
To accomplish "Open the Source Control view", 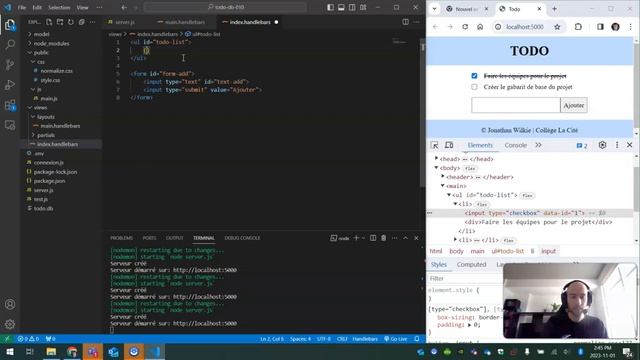I will (10, 64).
